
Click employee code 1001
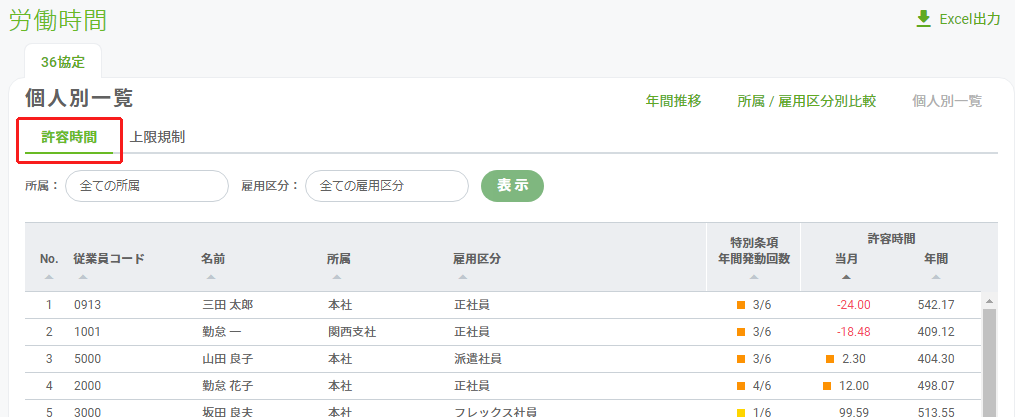87,332
